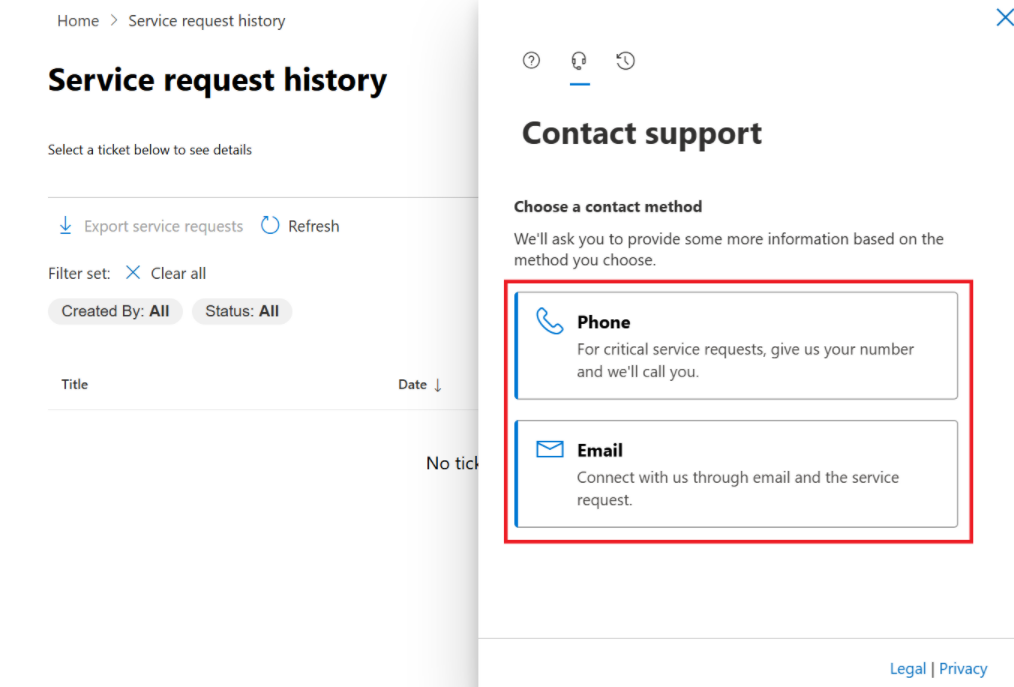Image resolution: width=1014 pixels, height=687 pixels.
Task: Click the phone handset icon
Action: 550,321
